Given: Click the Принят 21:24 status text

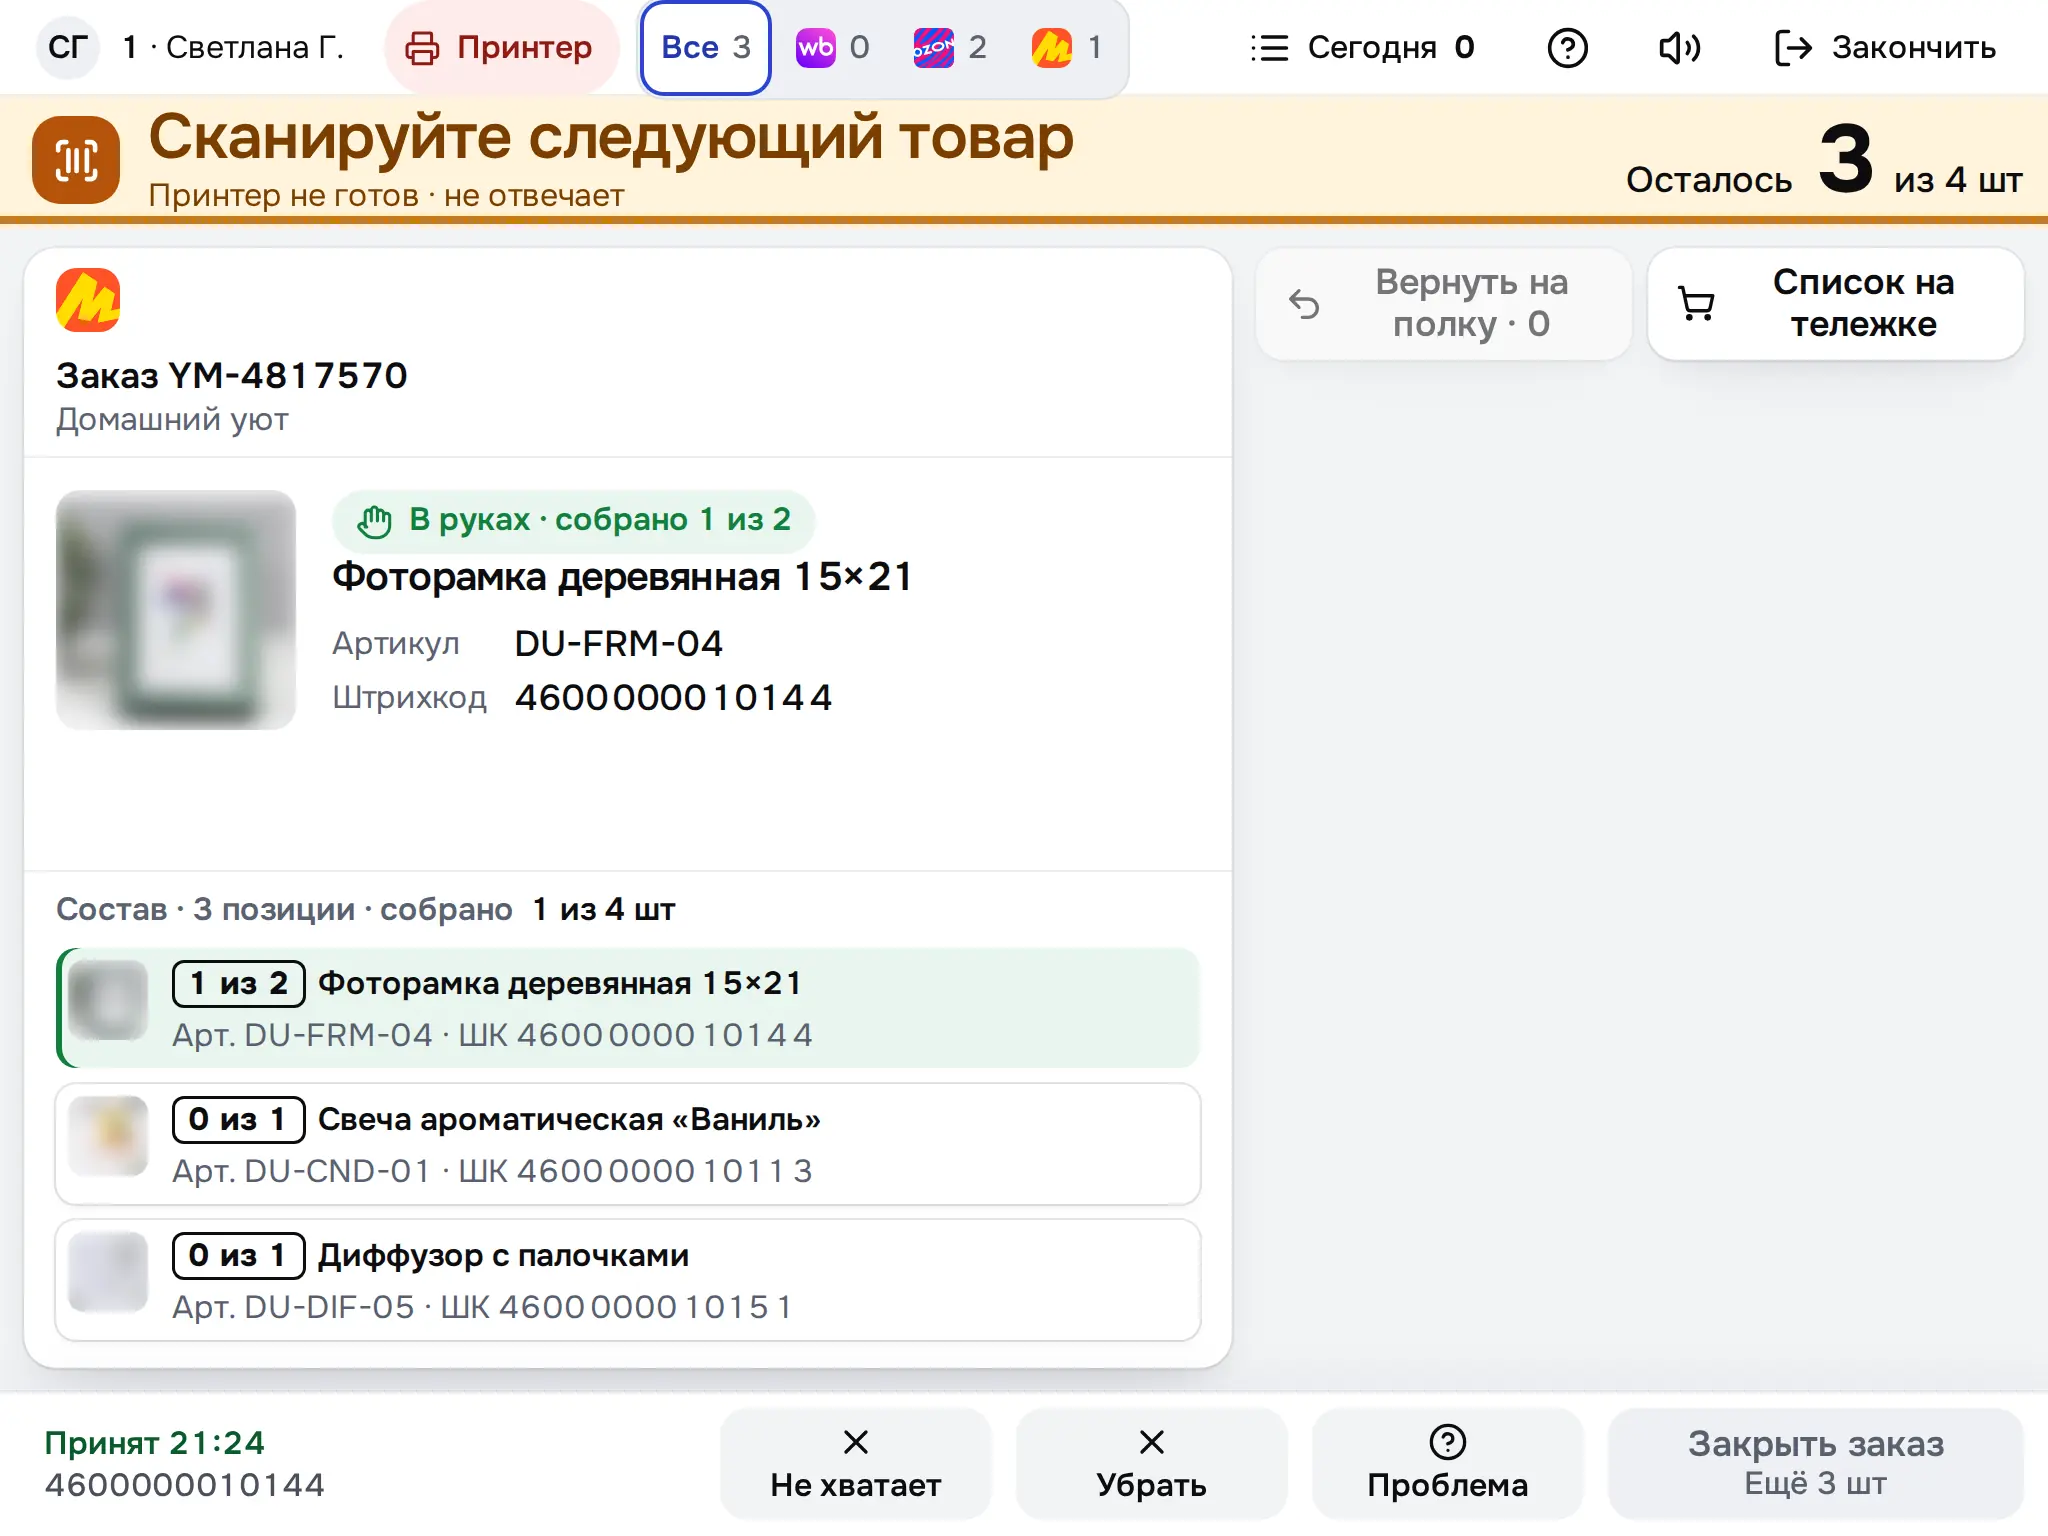Looking at the screenshot, I should click(x=154, y=1443).
